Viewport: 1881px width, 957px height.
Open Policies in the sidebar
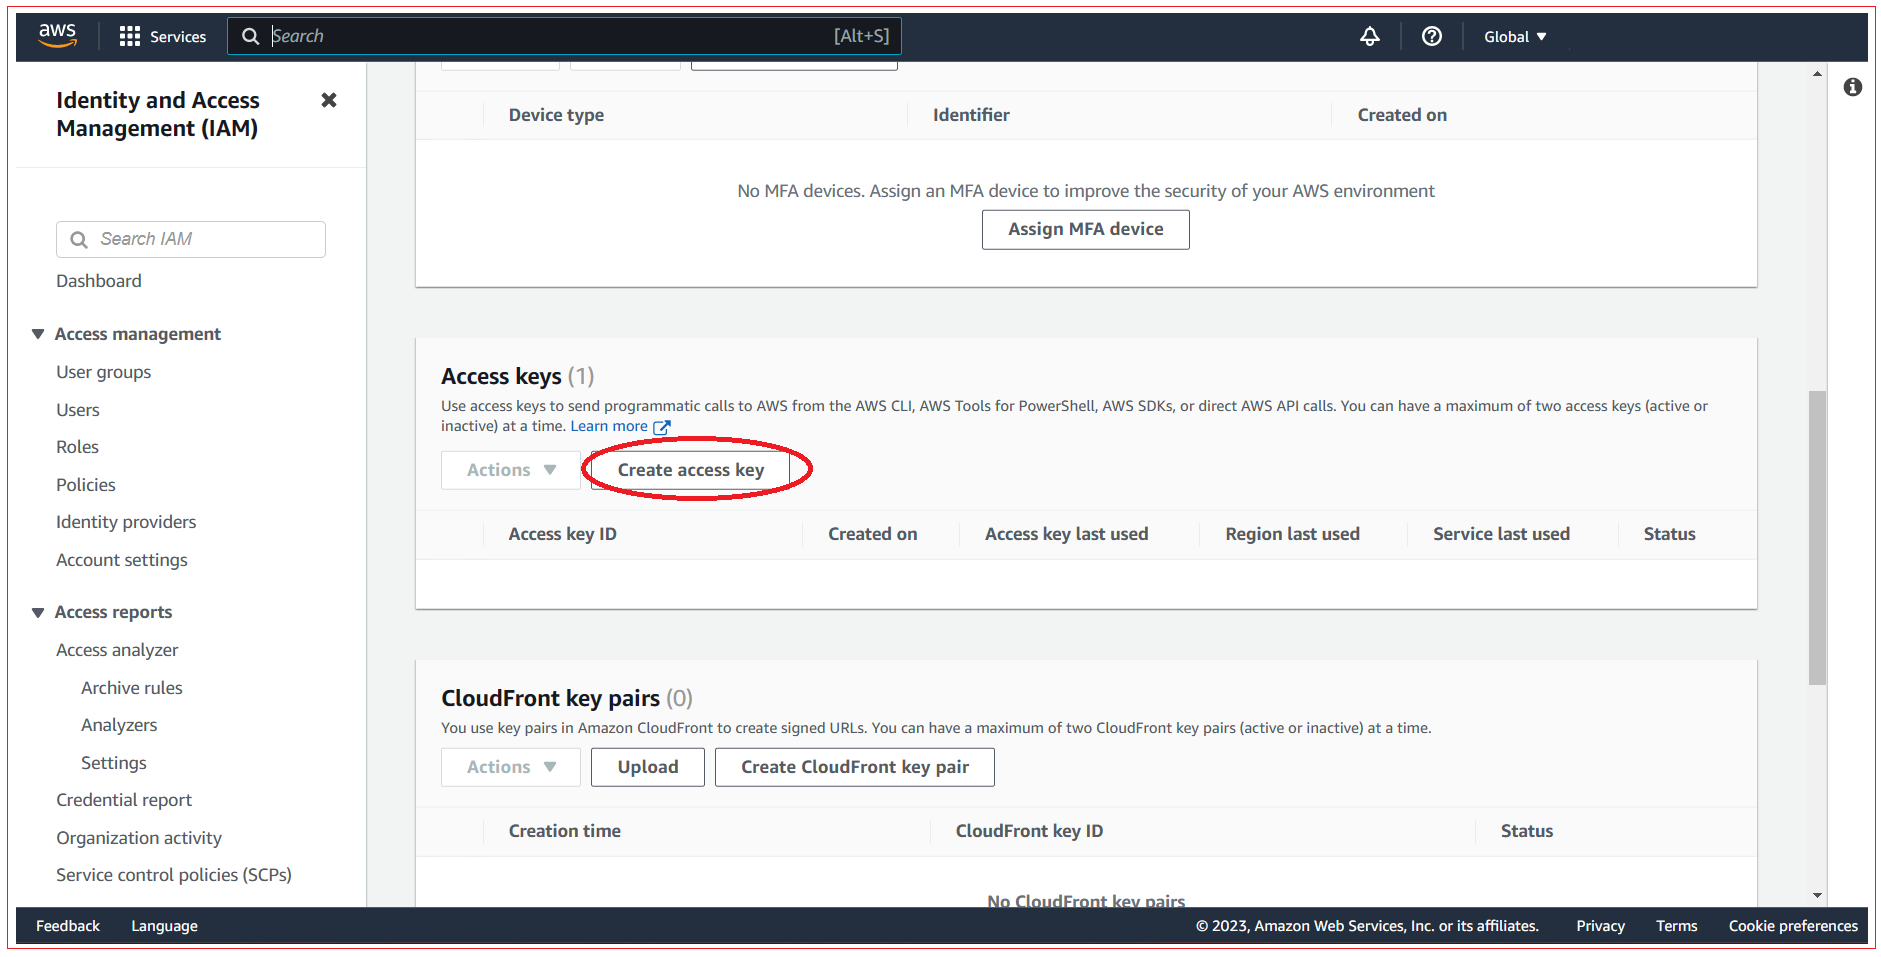[x=86, y=485]
